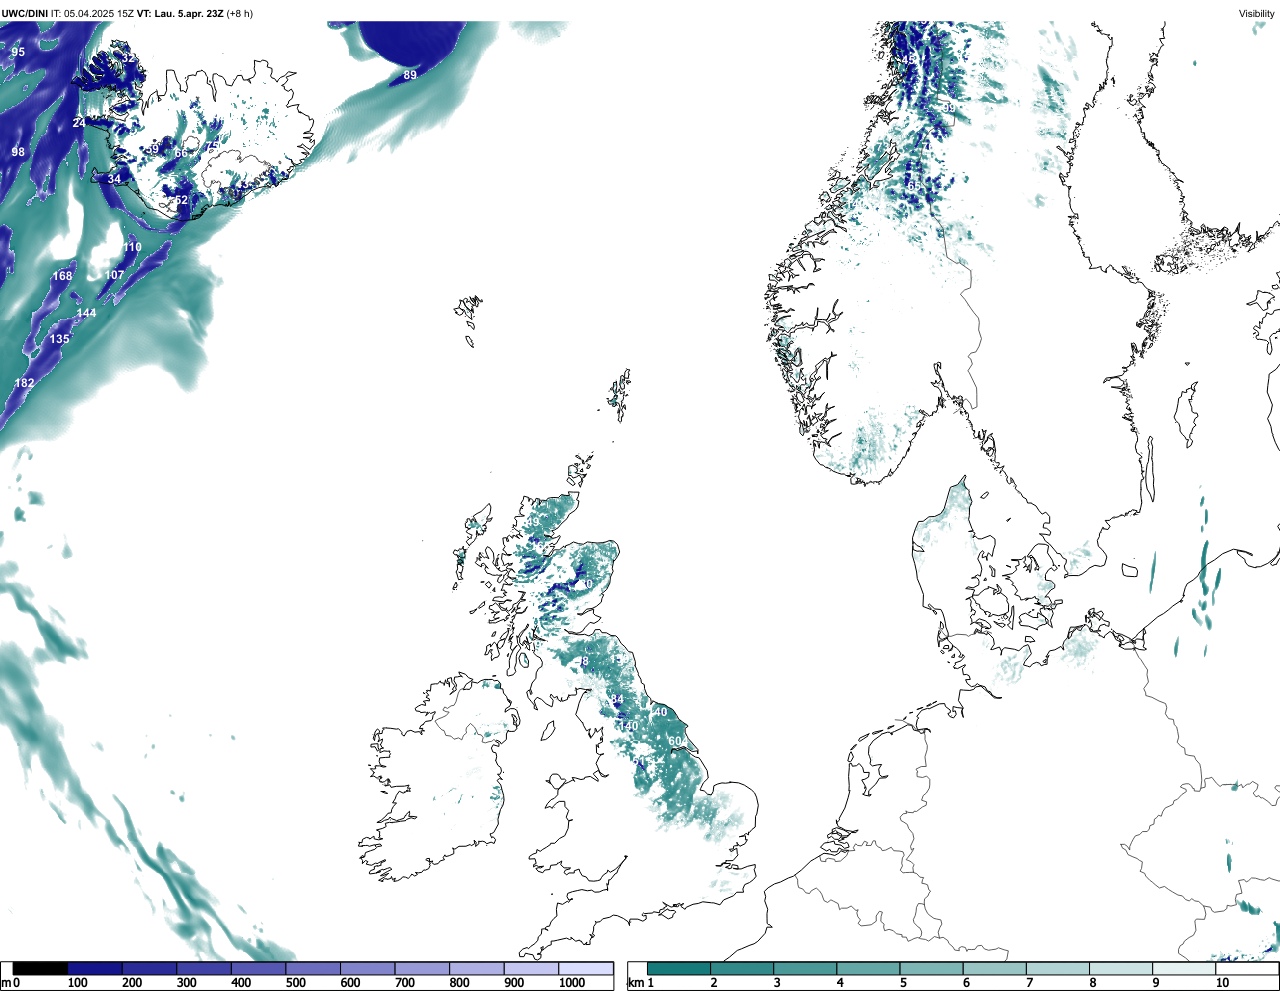Select the black 0–100 m legend swatch
This screenshot has height=991, width=1280.
pos(40,968)
